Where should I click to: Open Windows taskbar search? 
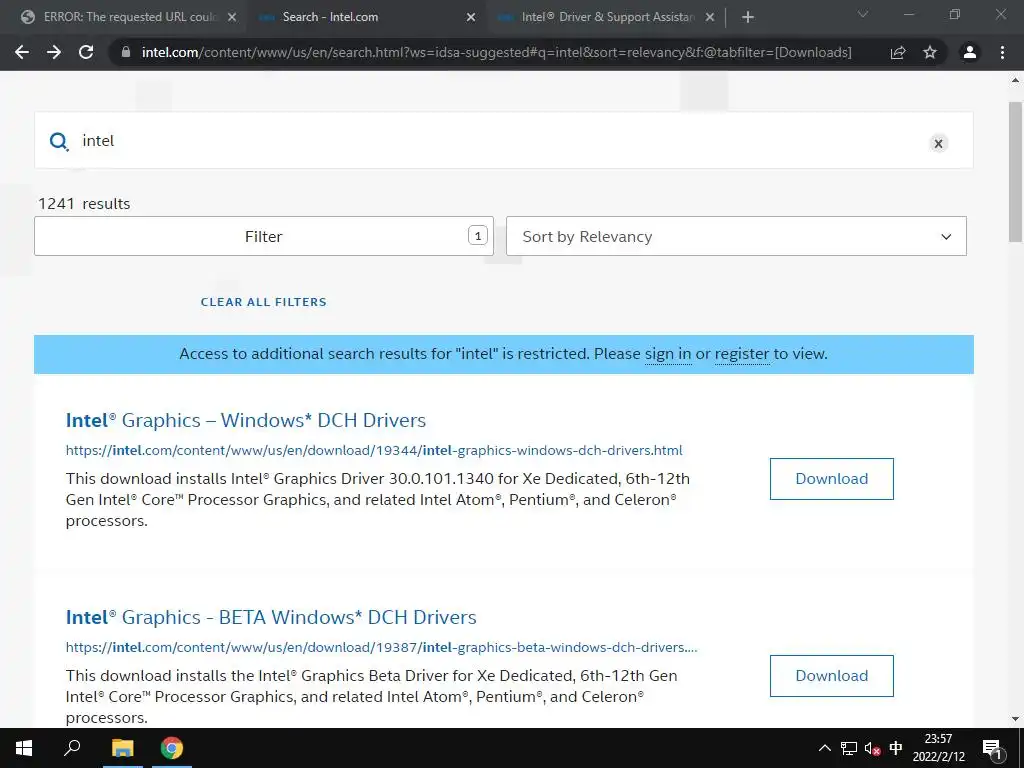pyautogui.click(x=72, y=747)
